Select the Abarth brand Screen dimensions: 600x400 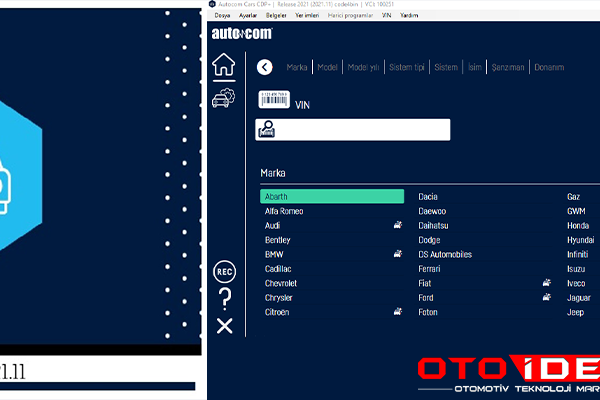[332, 196]
